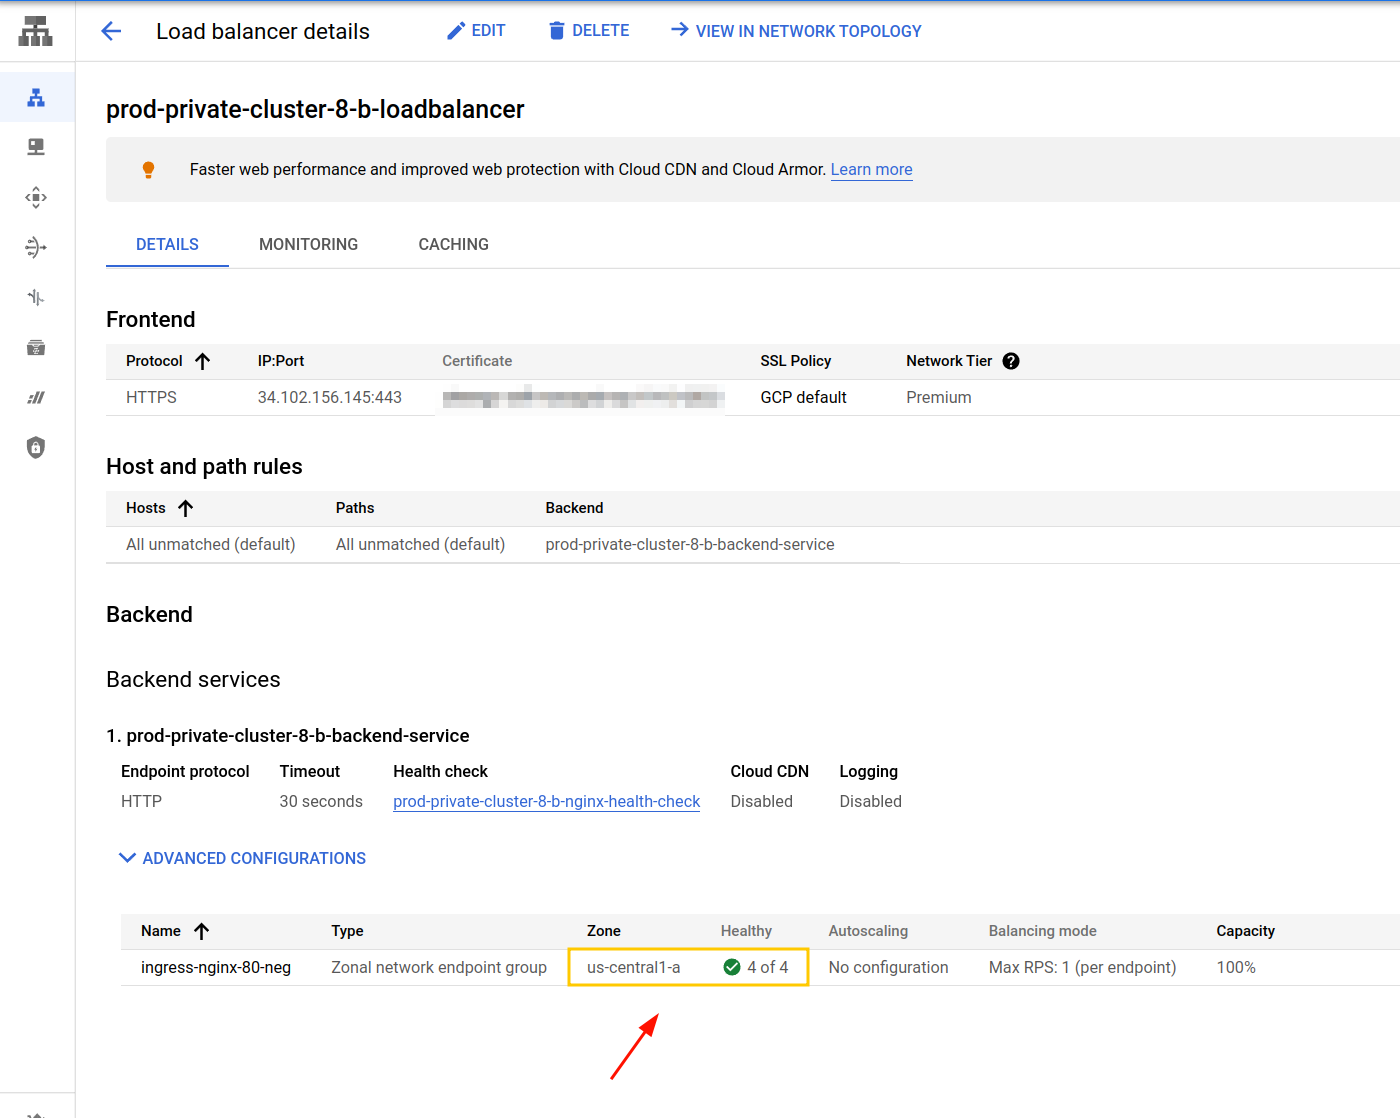Click the Edit button

476,31
